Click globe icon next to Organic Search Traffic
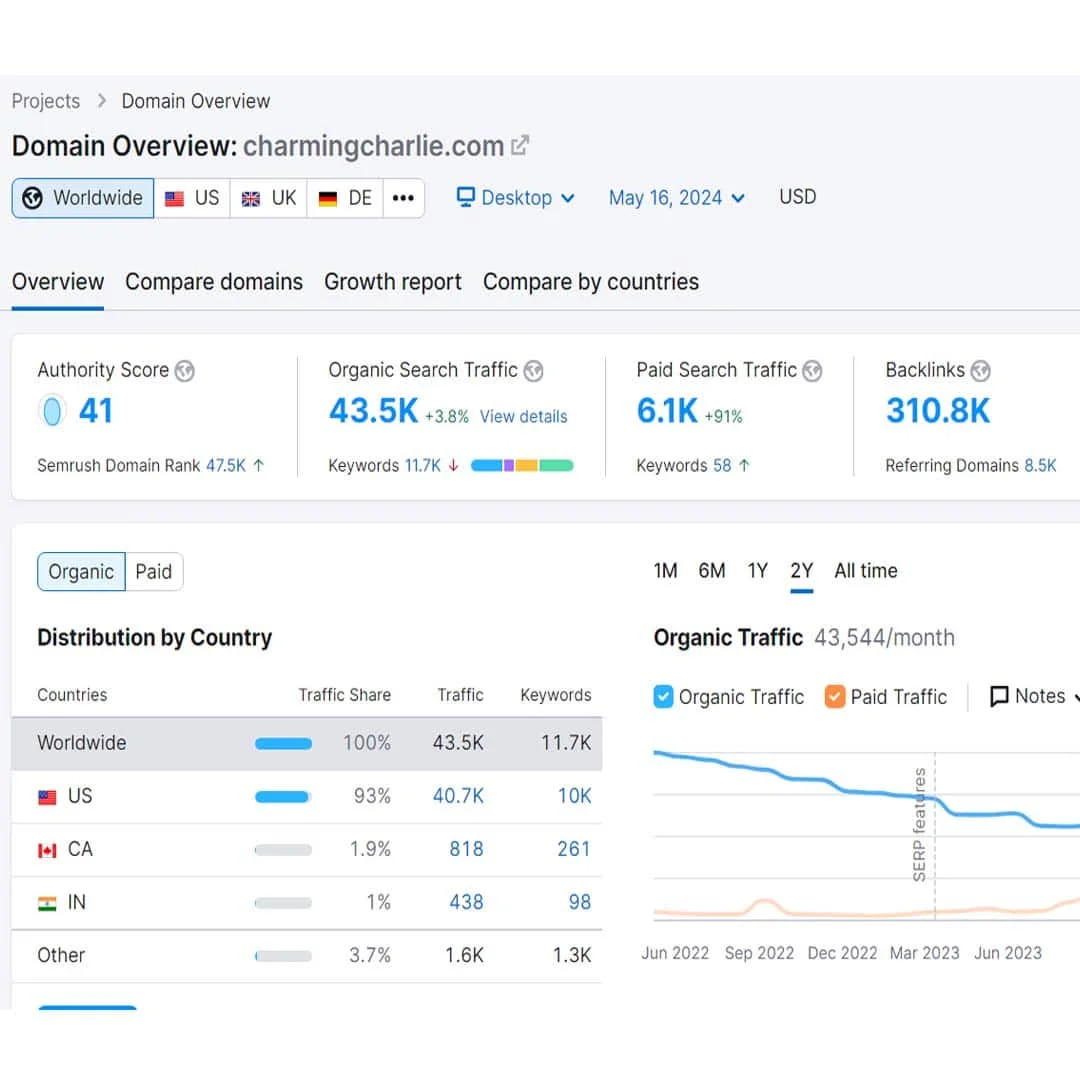1080x1080 pixels. (533, 371)
